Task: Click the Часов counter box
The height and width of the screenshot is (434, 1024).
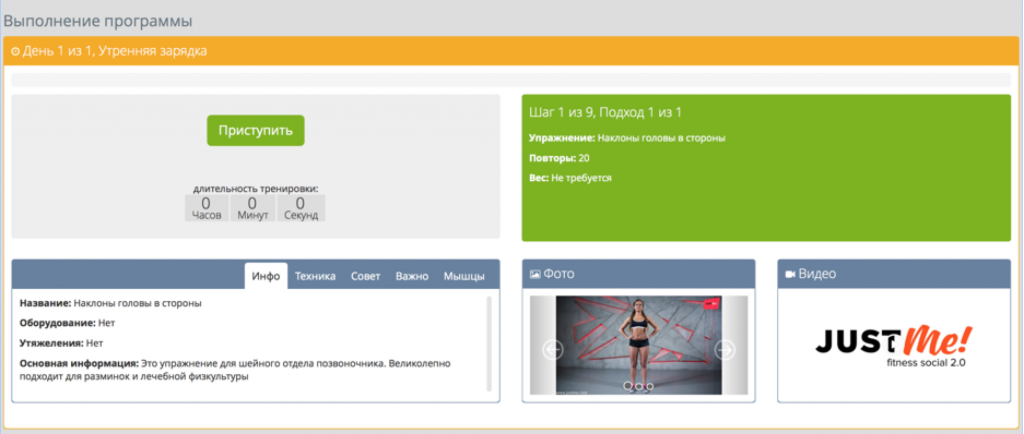Action: pyautogui.click(x=206, y=208)
